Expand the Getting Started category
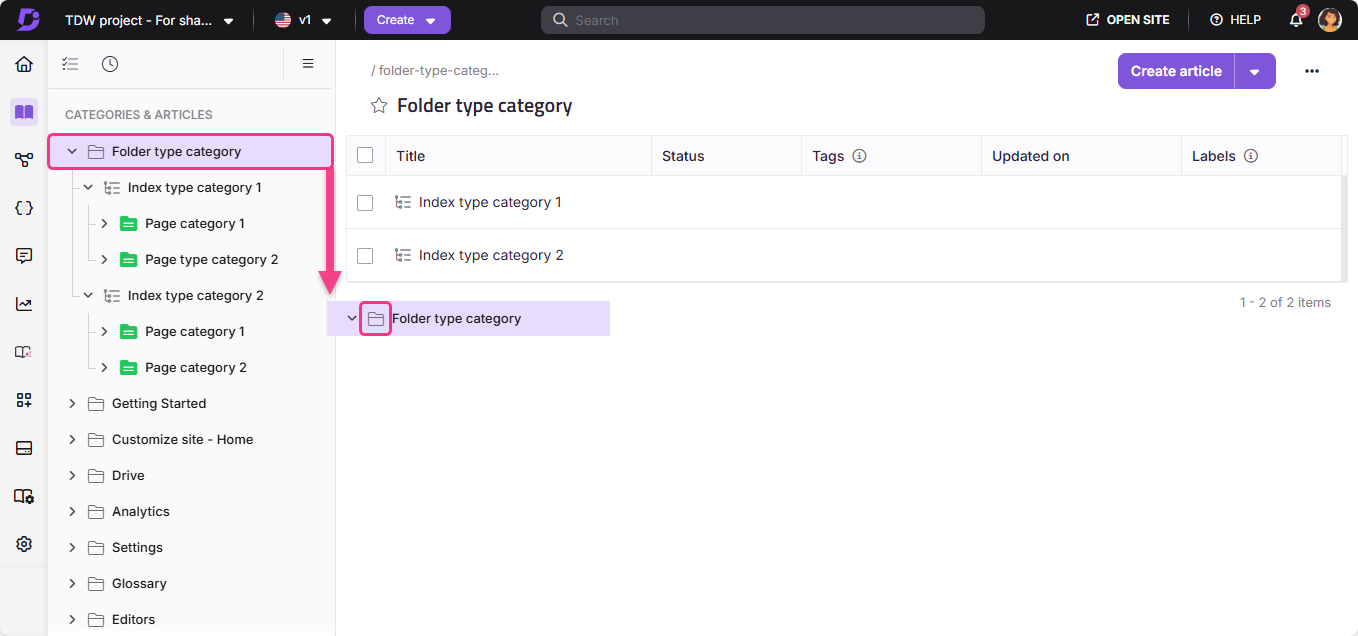 tap(71, 403)
